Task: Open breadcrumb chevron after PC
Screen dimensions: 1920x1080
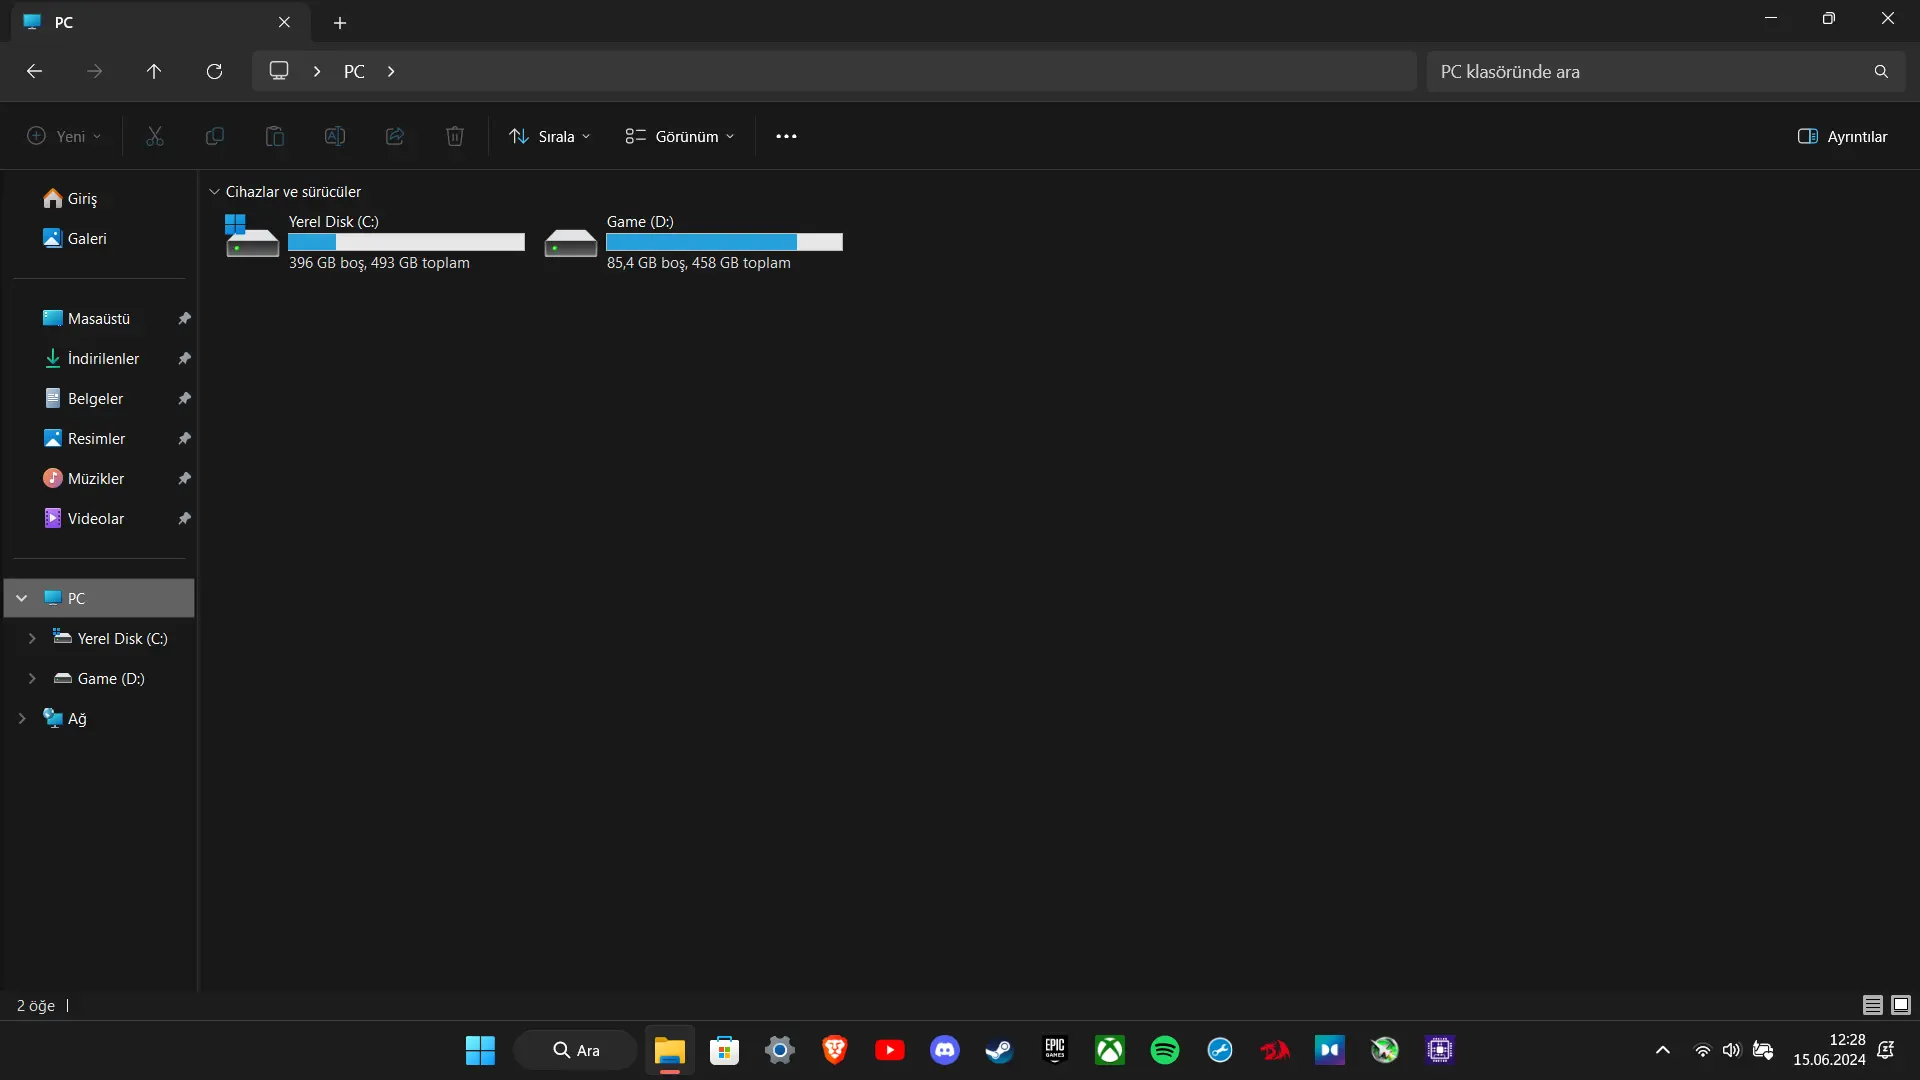Action: (391, 71)
